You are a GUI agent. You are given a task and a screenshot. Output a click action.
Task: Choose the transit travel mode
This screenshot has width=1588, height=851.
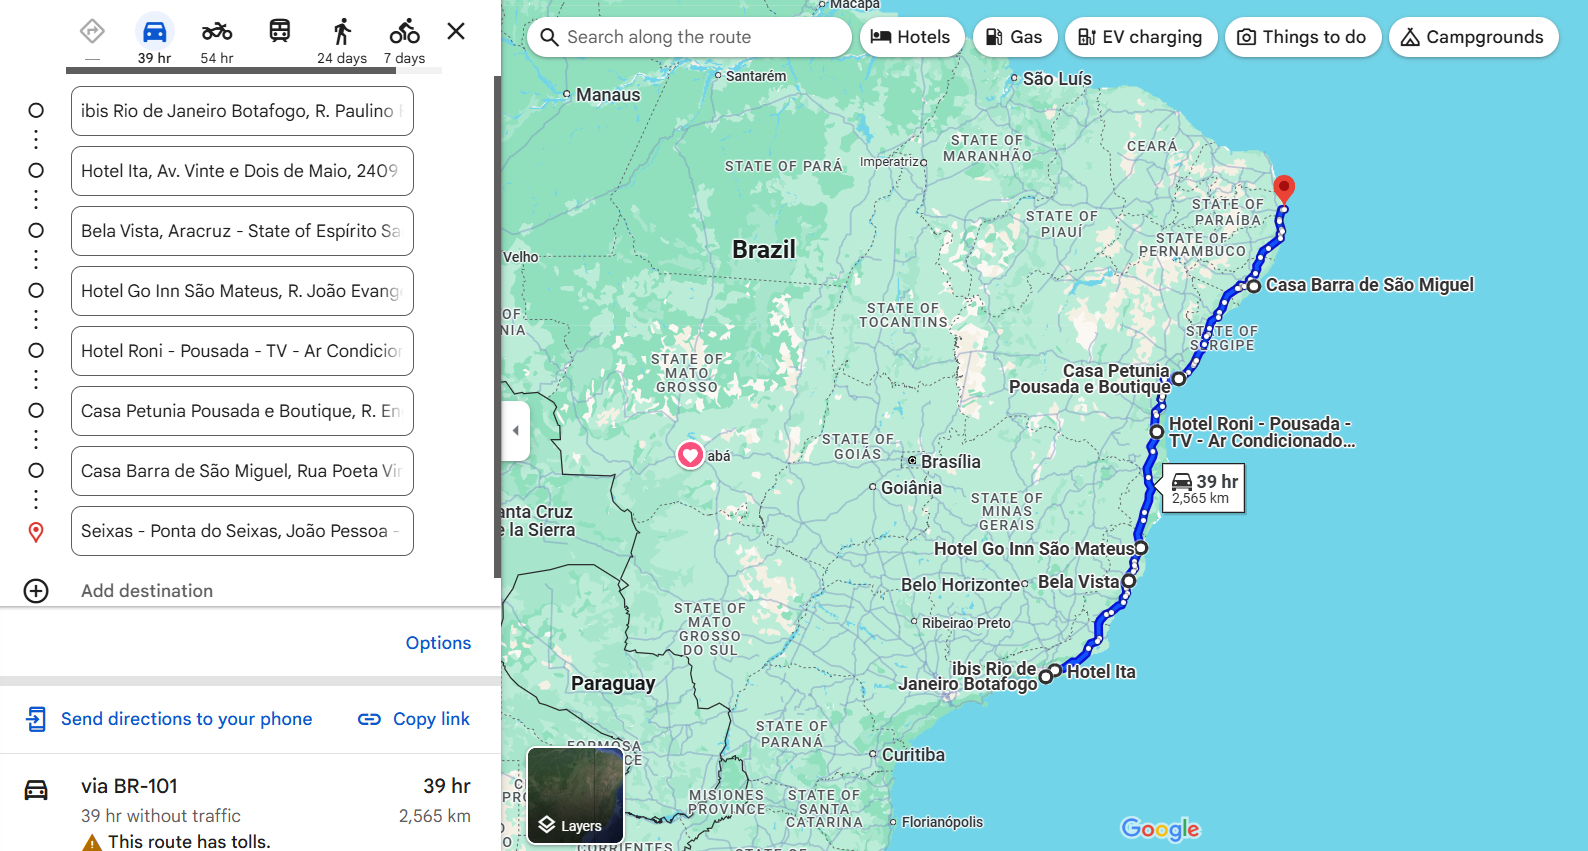pos(280,32)
